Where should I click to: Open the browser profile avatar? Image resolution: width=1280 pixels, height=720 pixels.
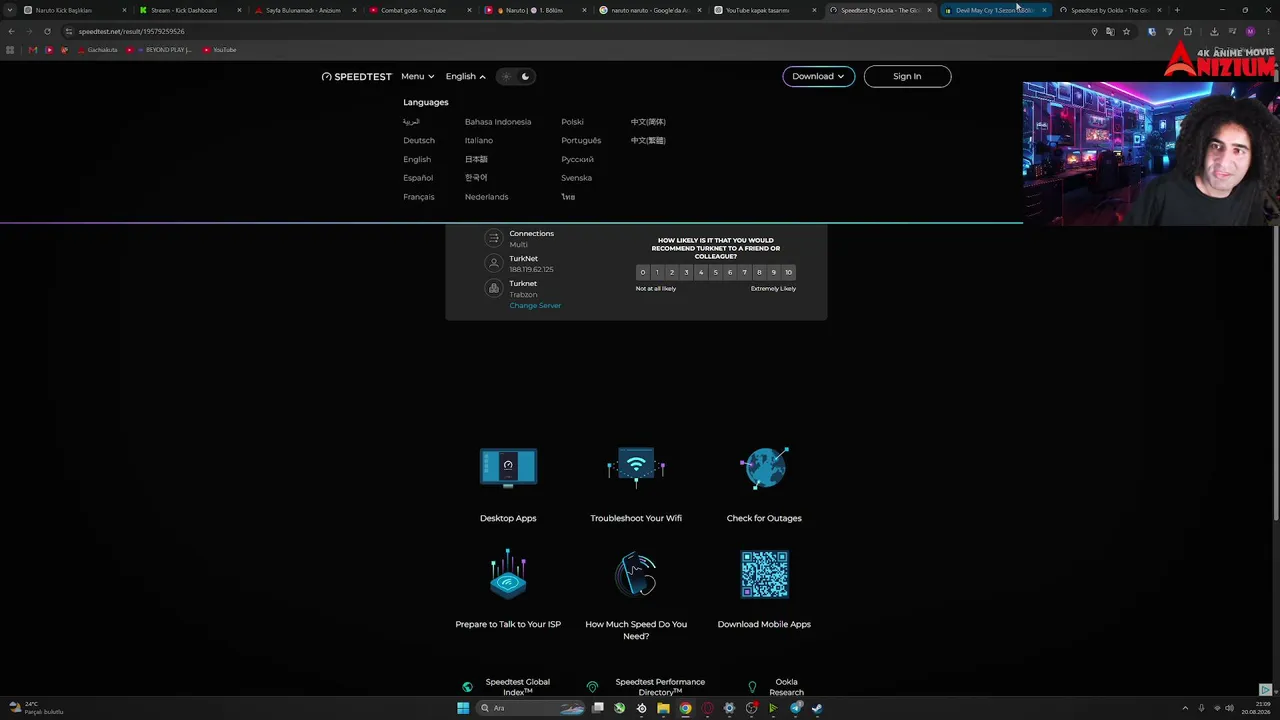tap(1250, 31)
